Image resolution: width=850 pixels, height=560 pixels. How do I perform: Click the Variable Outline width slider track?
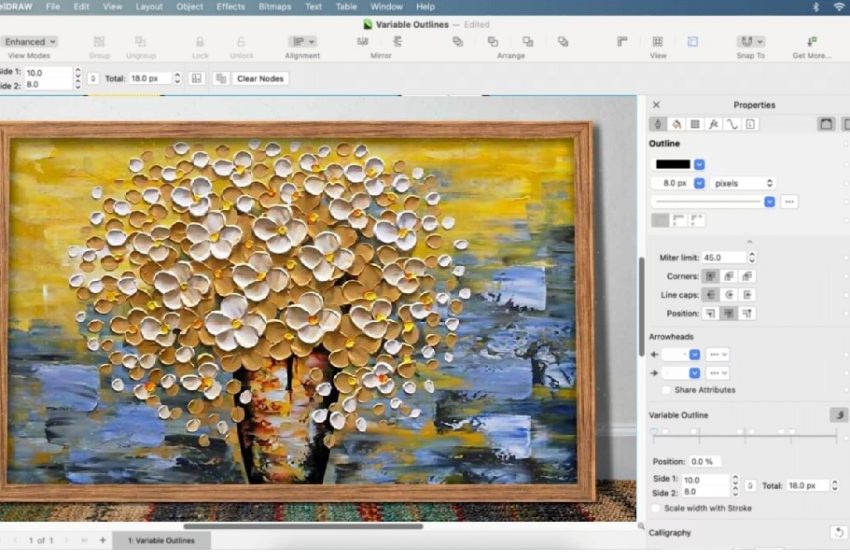[x=746, y=435]
